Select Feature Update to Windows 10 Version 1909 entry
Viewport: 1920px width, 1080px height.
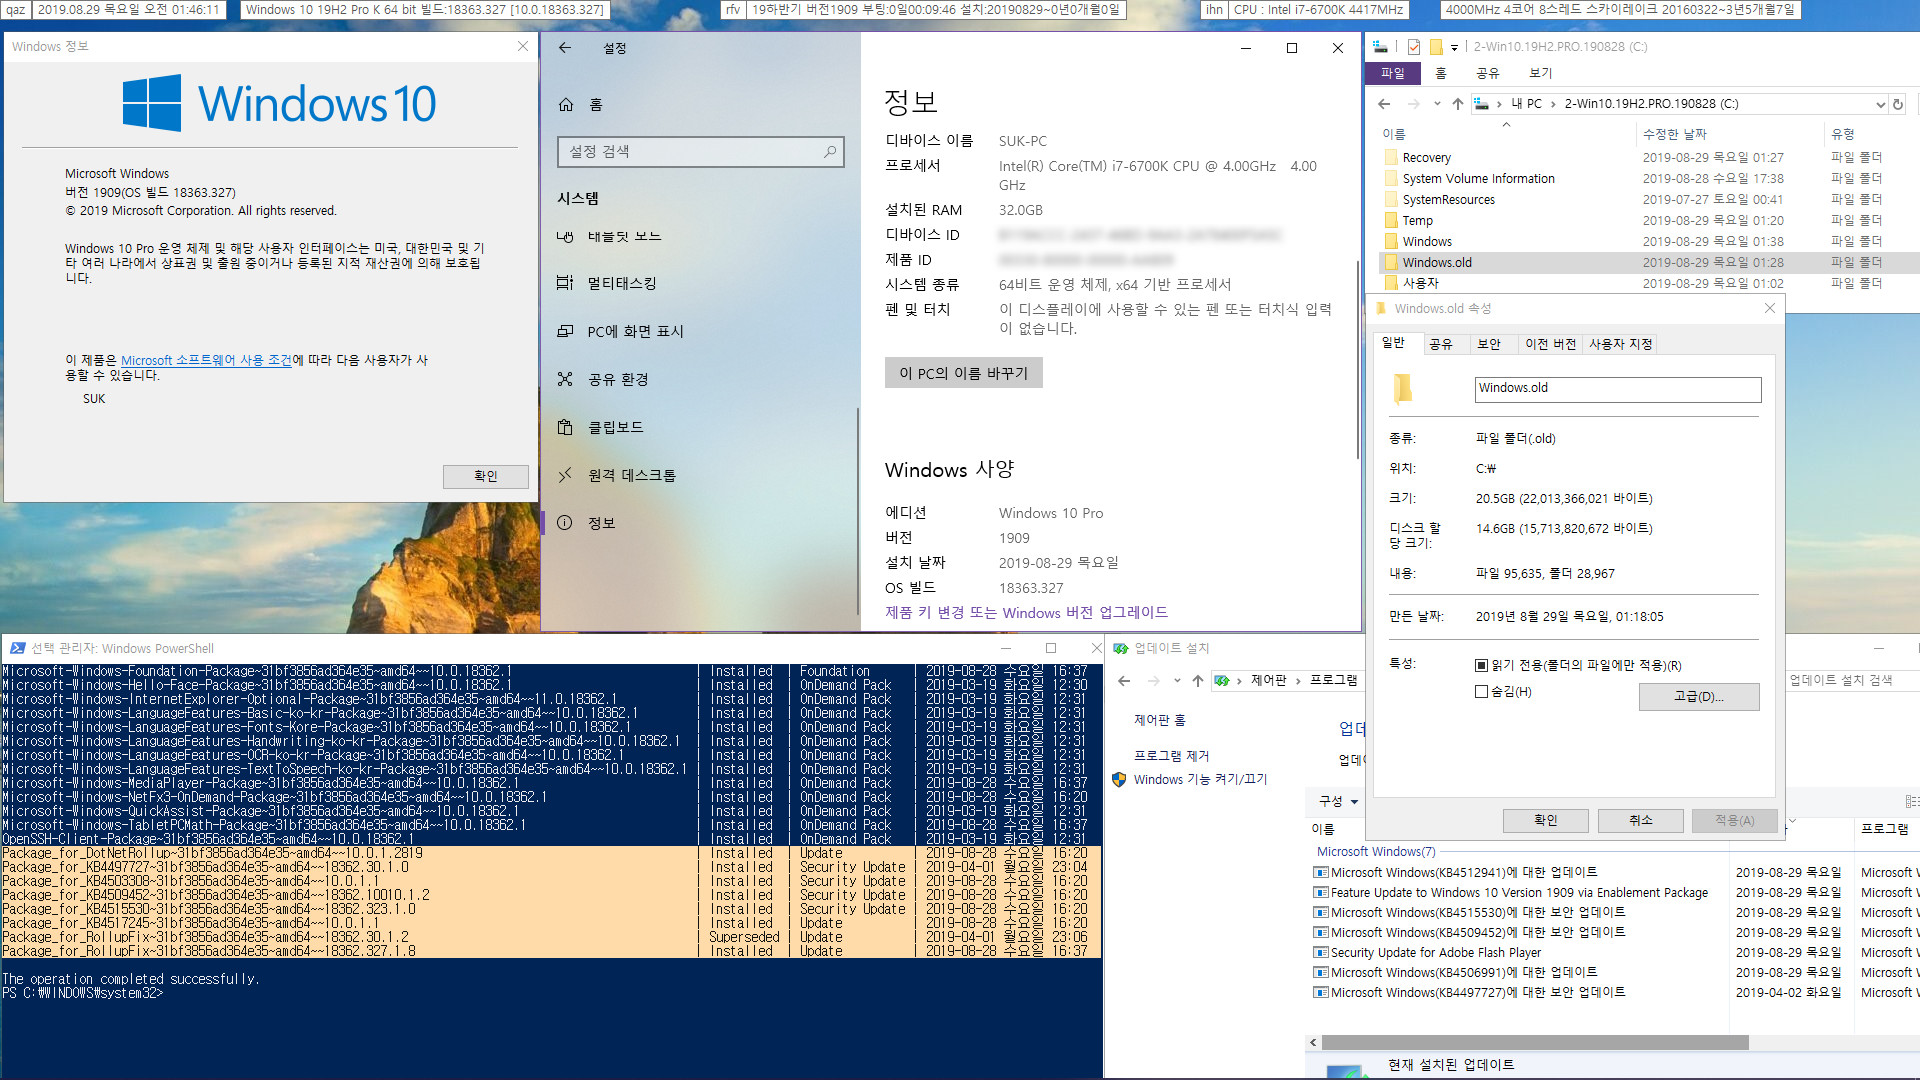(1519, 893)
